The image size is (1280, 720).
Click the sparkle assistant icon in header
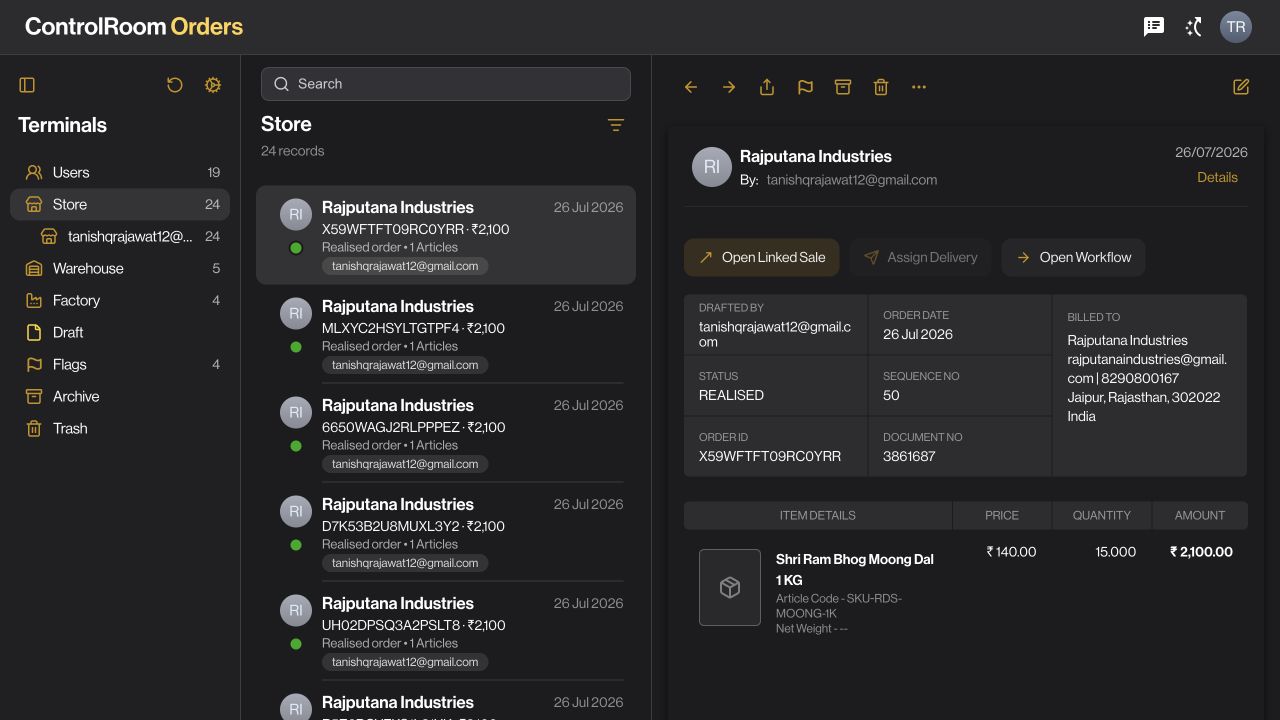click(1194, 27)
